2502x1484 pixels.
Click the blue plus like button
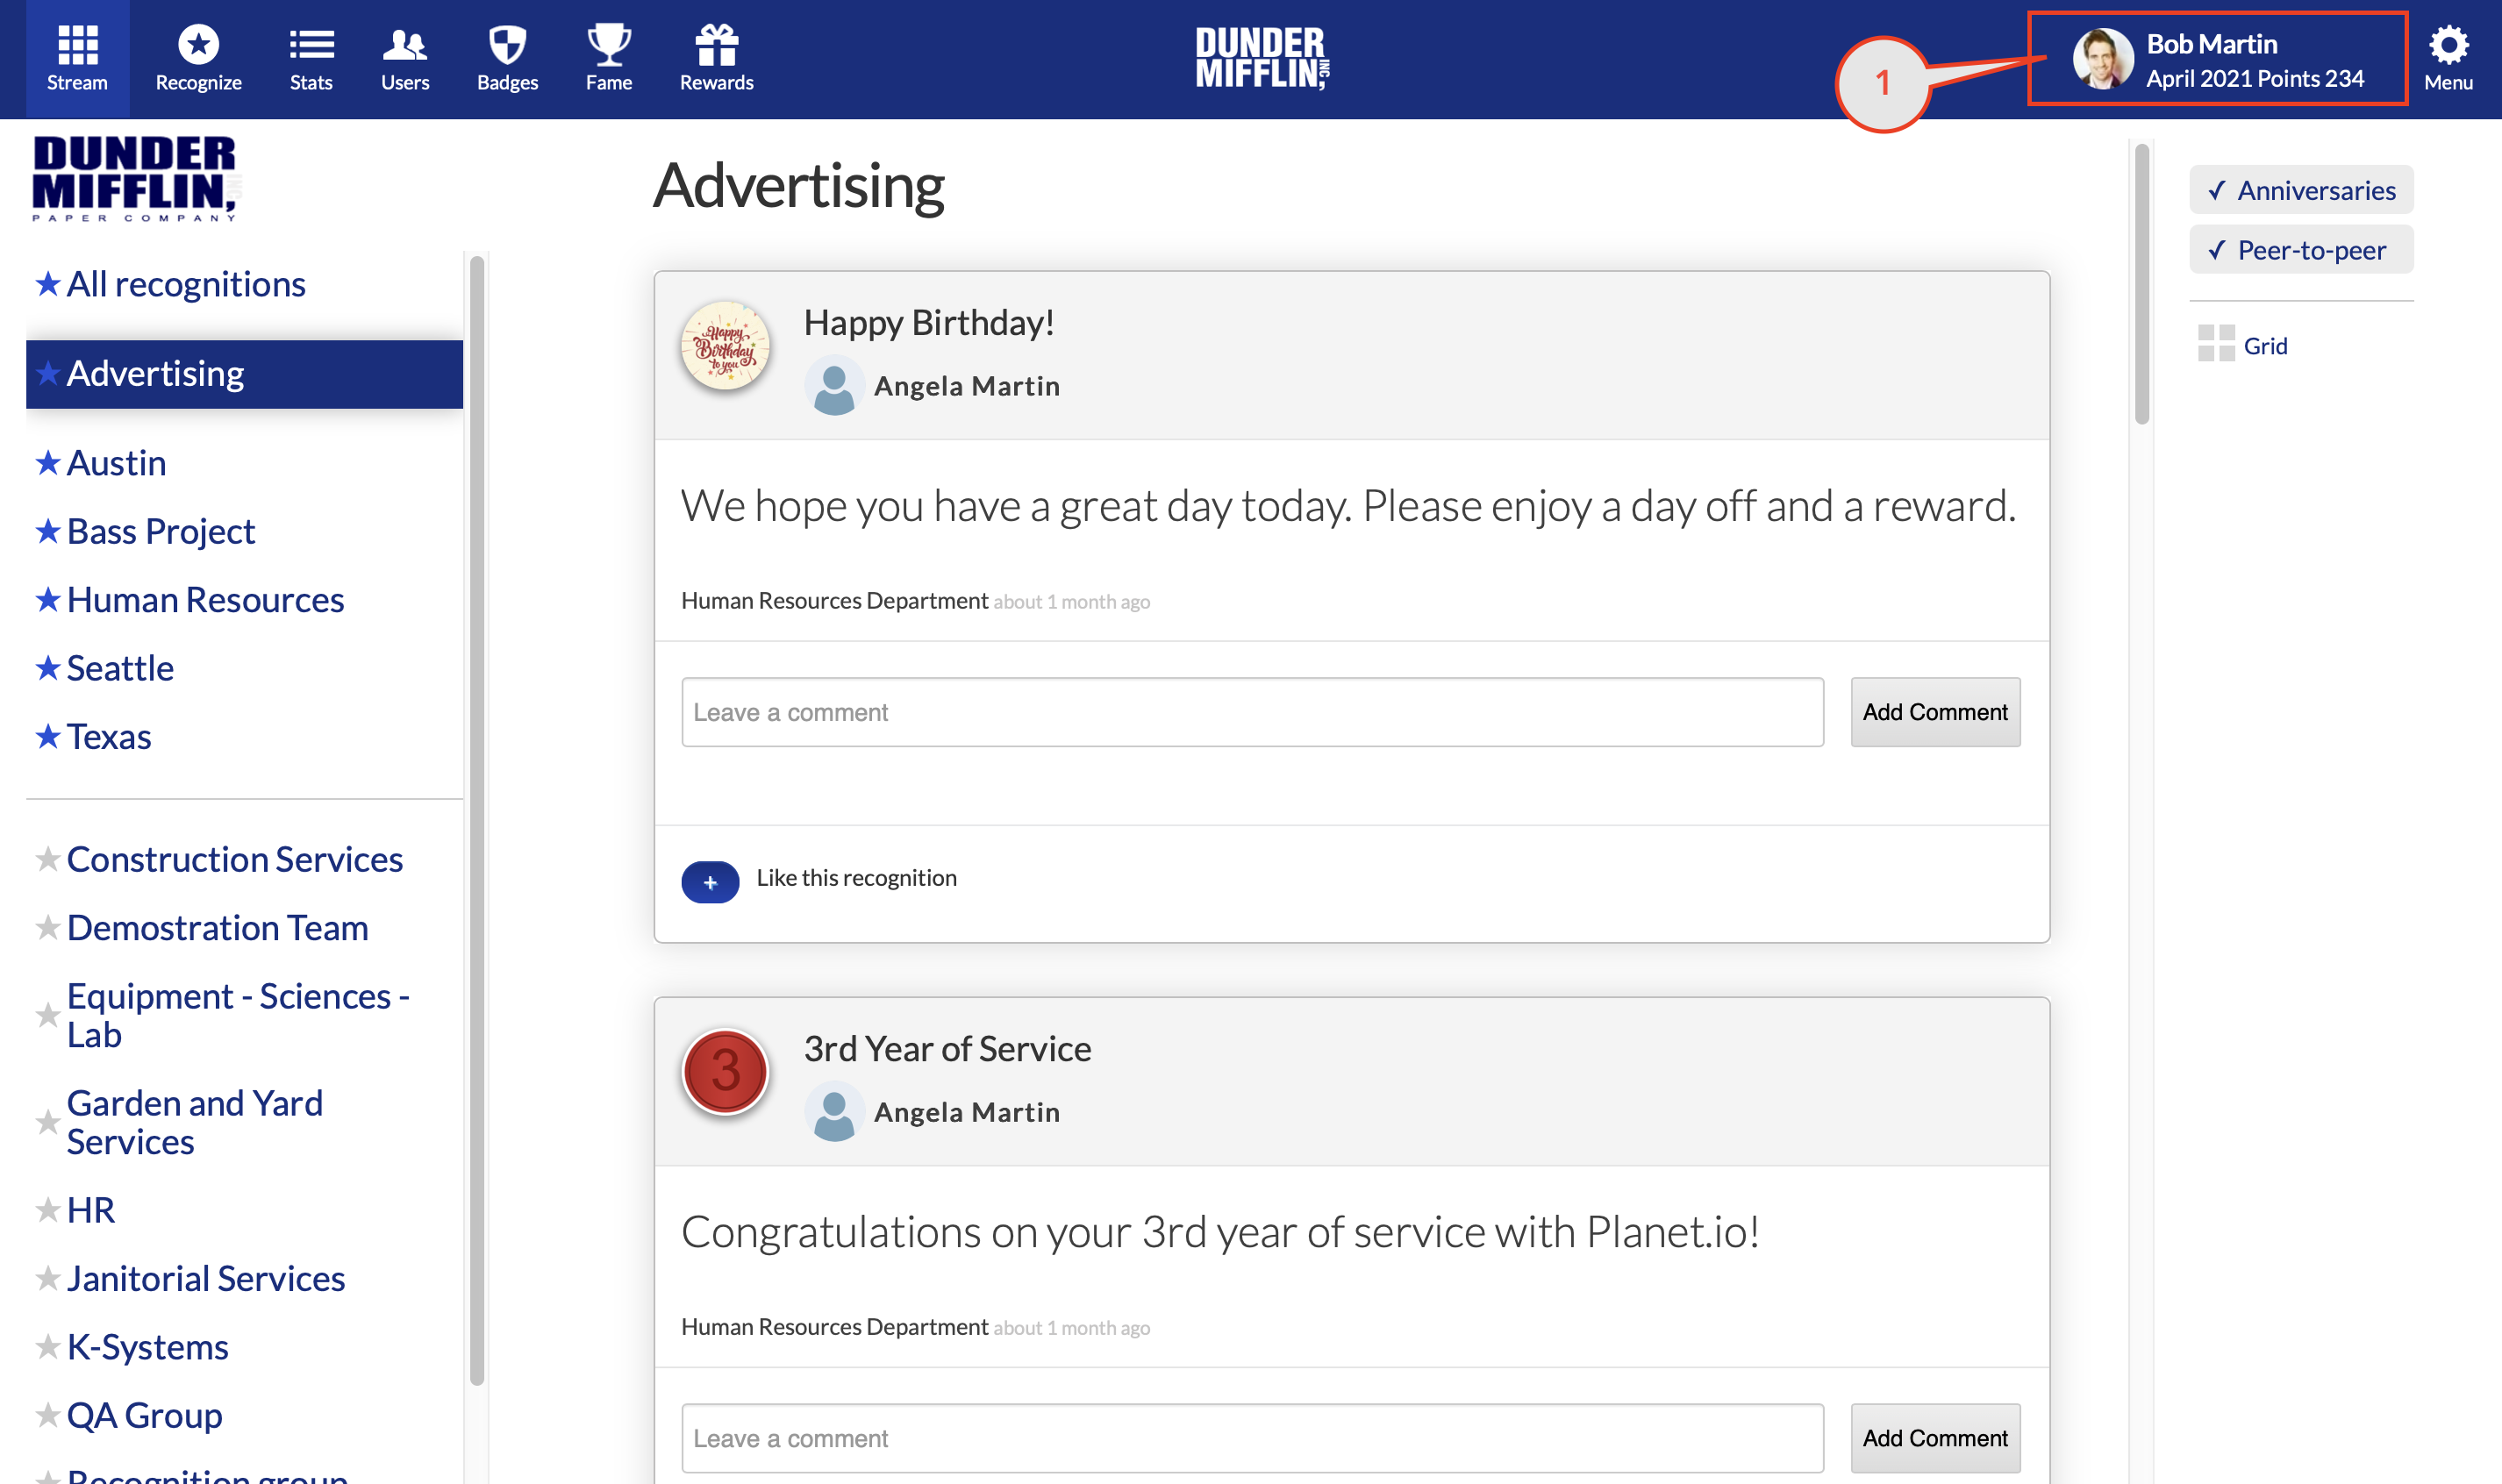[710, 881]
